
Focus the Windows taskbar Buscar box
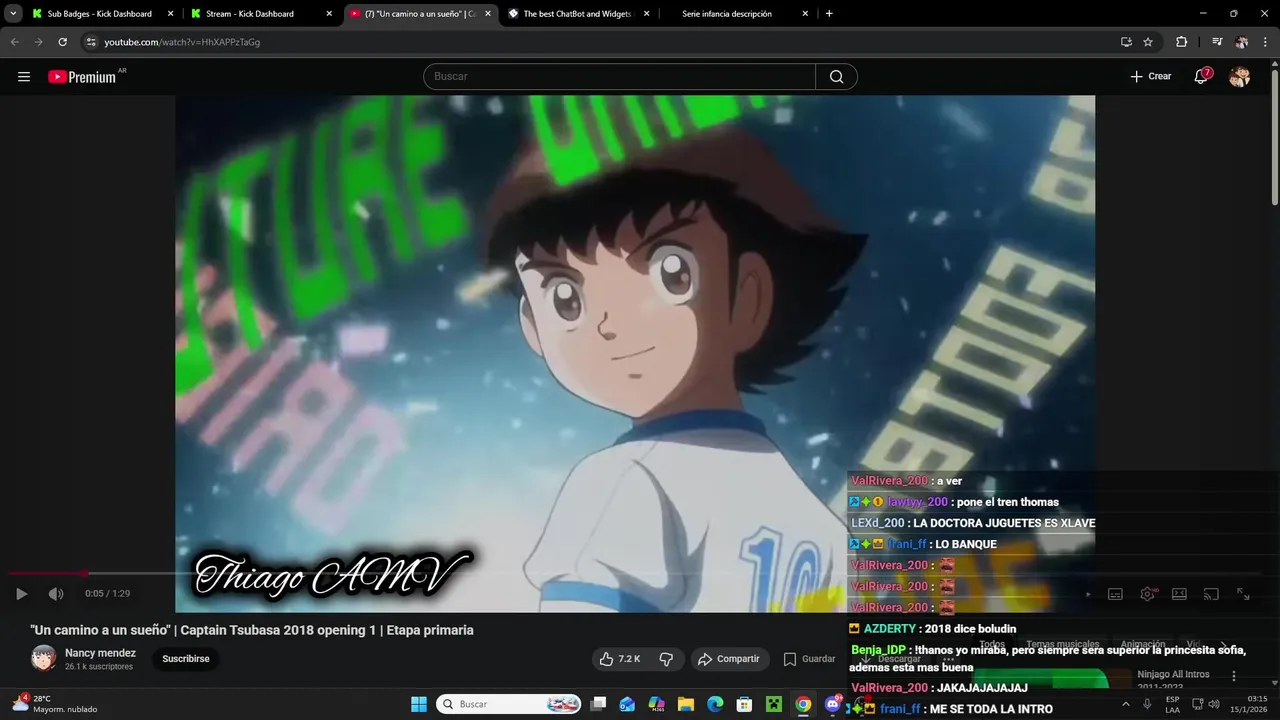pos(510,704)
